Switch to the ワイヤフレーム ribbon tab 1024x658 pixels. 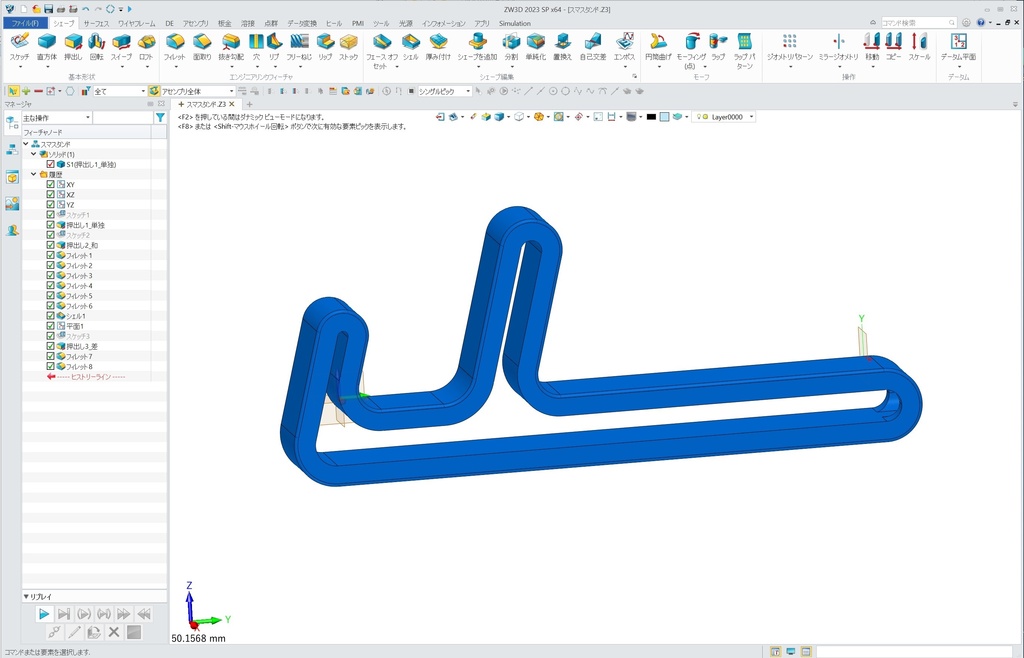point(136,23)
